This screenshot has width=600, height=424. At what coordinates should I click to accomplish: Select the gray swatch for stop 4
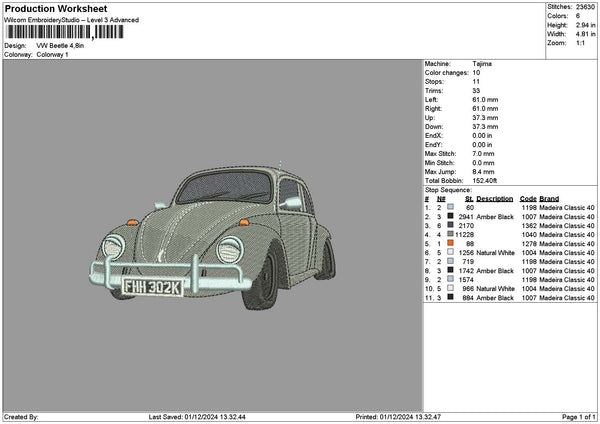click(450, 234)
